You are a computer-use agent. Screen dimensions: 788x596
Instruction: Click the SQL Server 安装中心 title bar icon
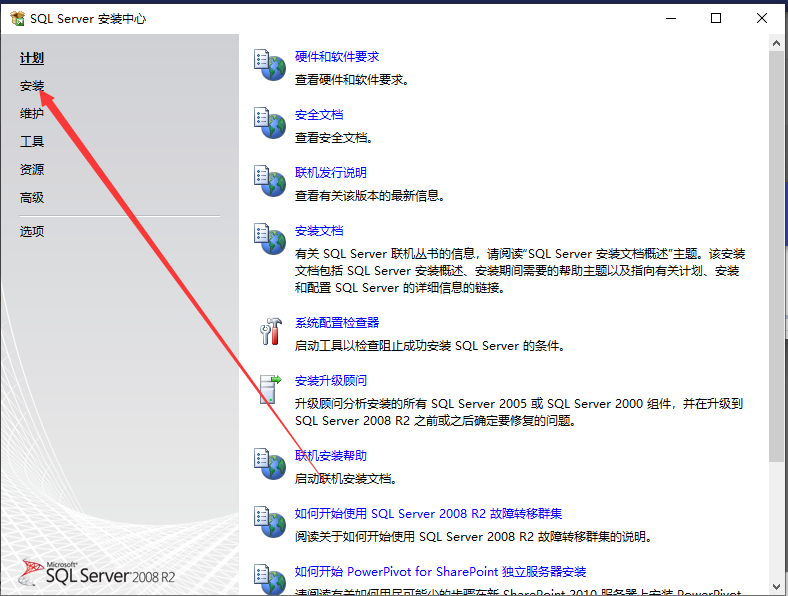(17, 19)
